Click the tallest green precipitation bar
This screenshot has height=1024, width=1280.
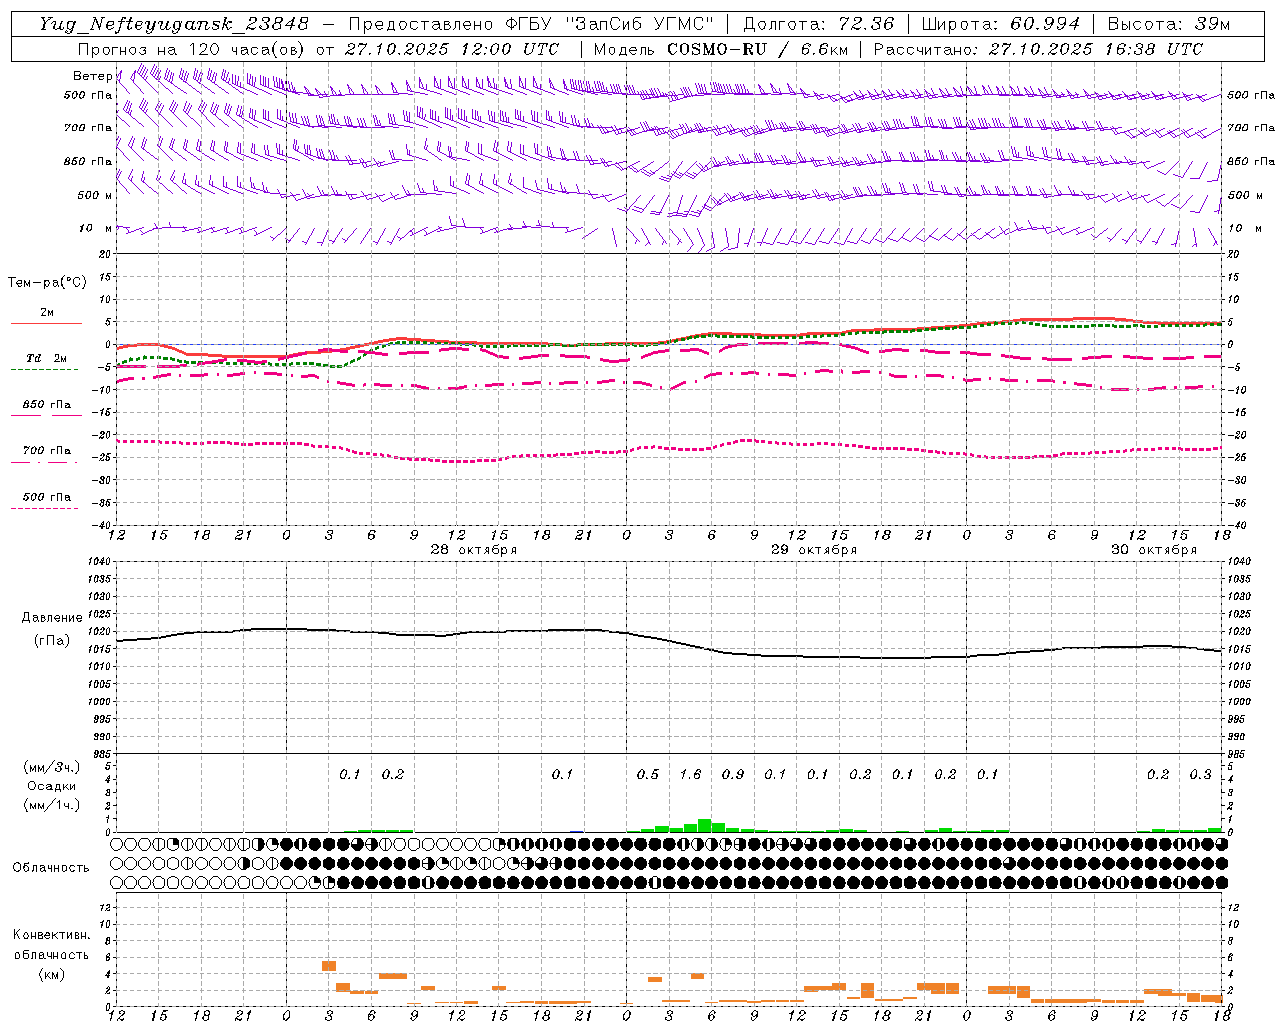tap(705, 825)
